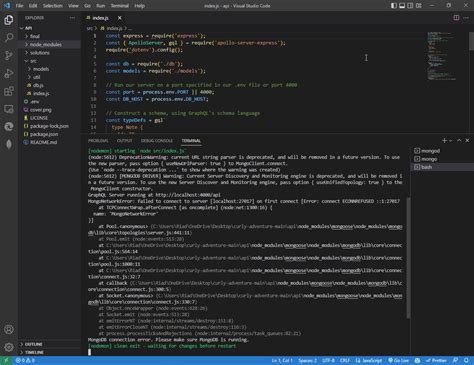Open the Accounts icon in activity bar

pos(9,329)
